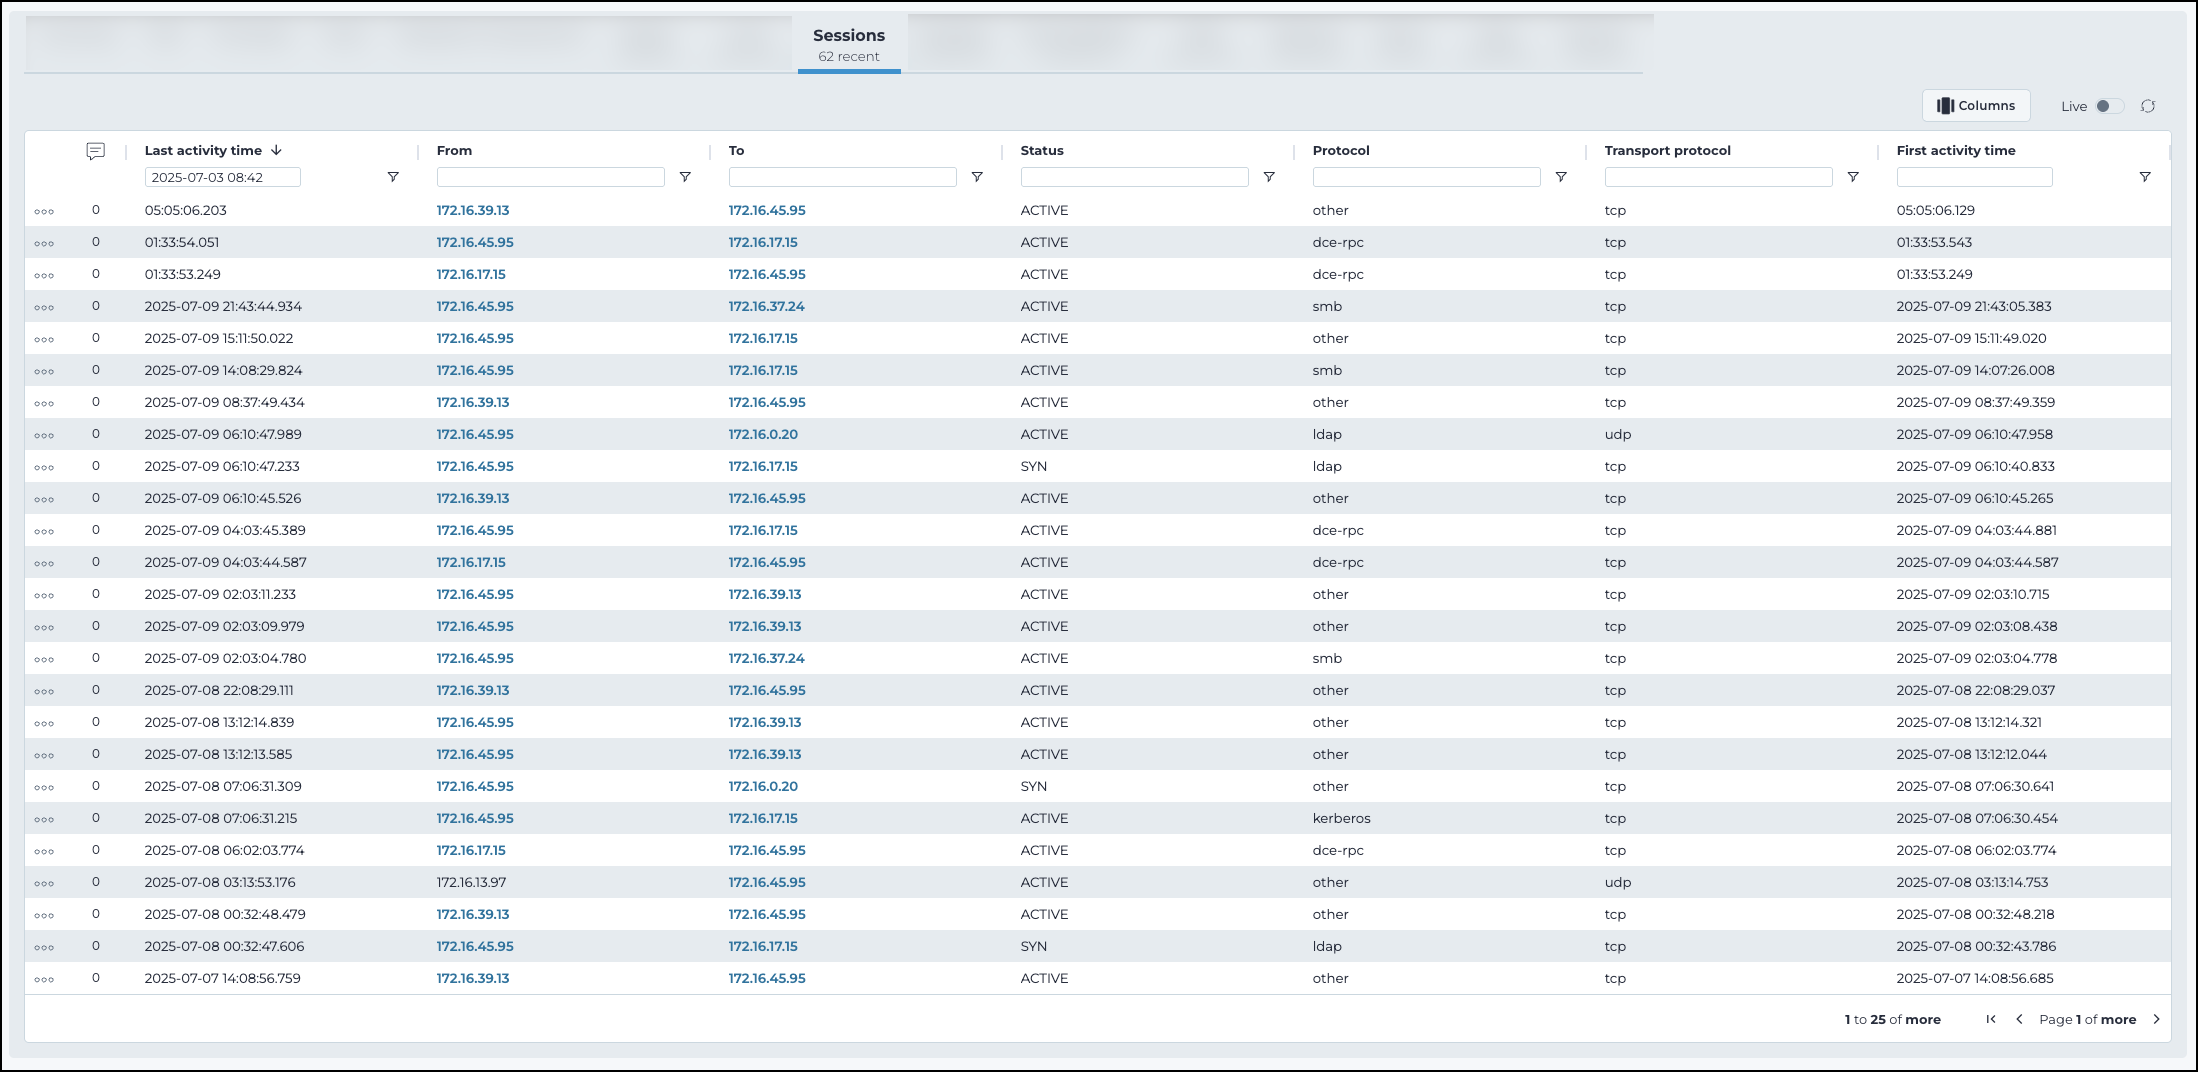Select the Sessions tab
Image resolution: width=2198 pixels, height=1072 pixels.
point(849,44)
